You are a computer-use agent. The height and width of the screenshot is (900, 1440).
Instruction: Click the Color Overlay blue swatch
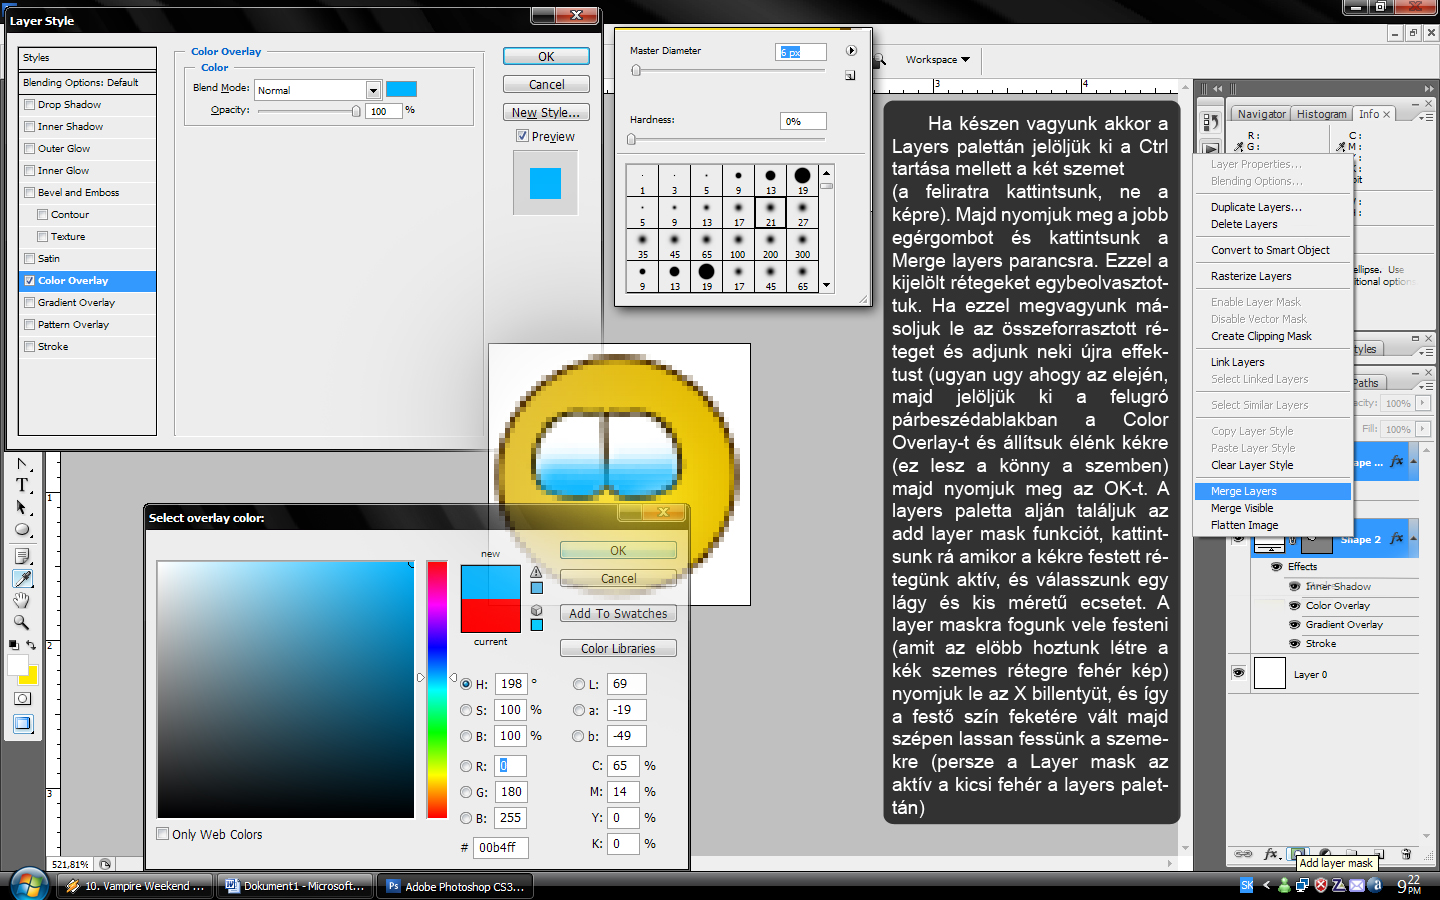click(401, 89)
